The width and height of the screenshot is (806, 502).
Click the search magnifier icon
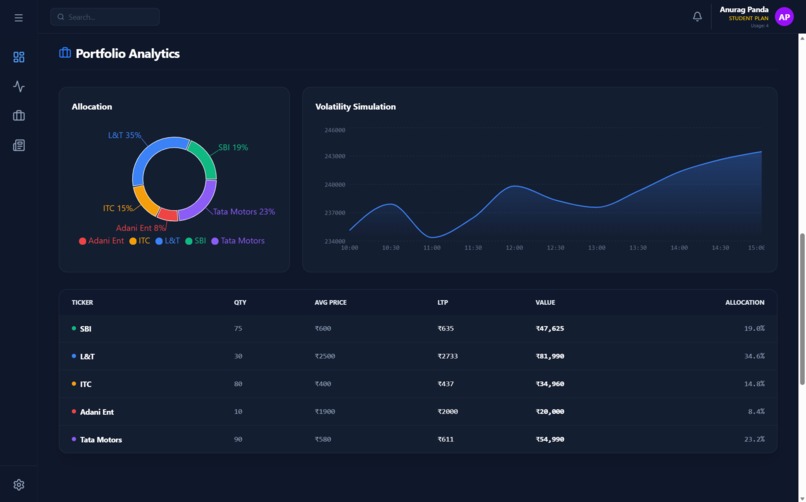(x=61, y=17)
